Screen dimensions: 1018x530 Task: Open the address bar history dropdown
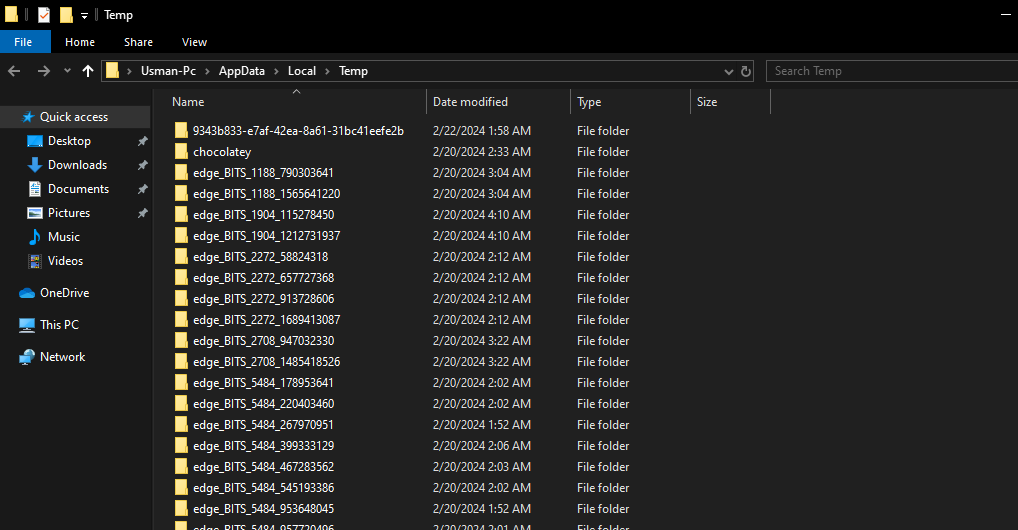[x=729, y=71]
